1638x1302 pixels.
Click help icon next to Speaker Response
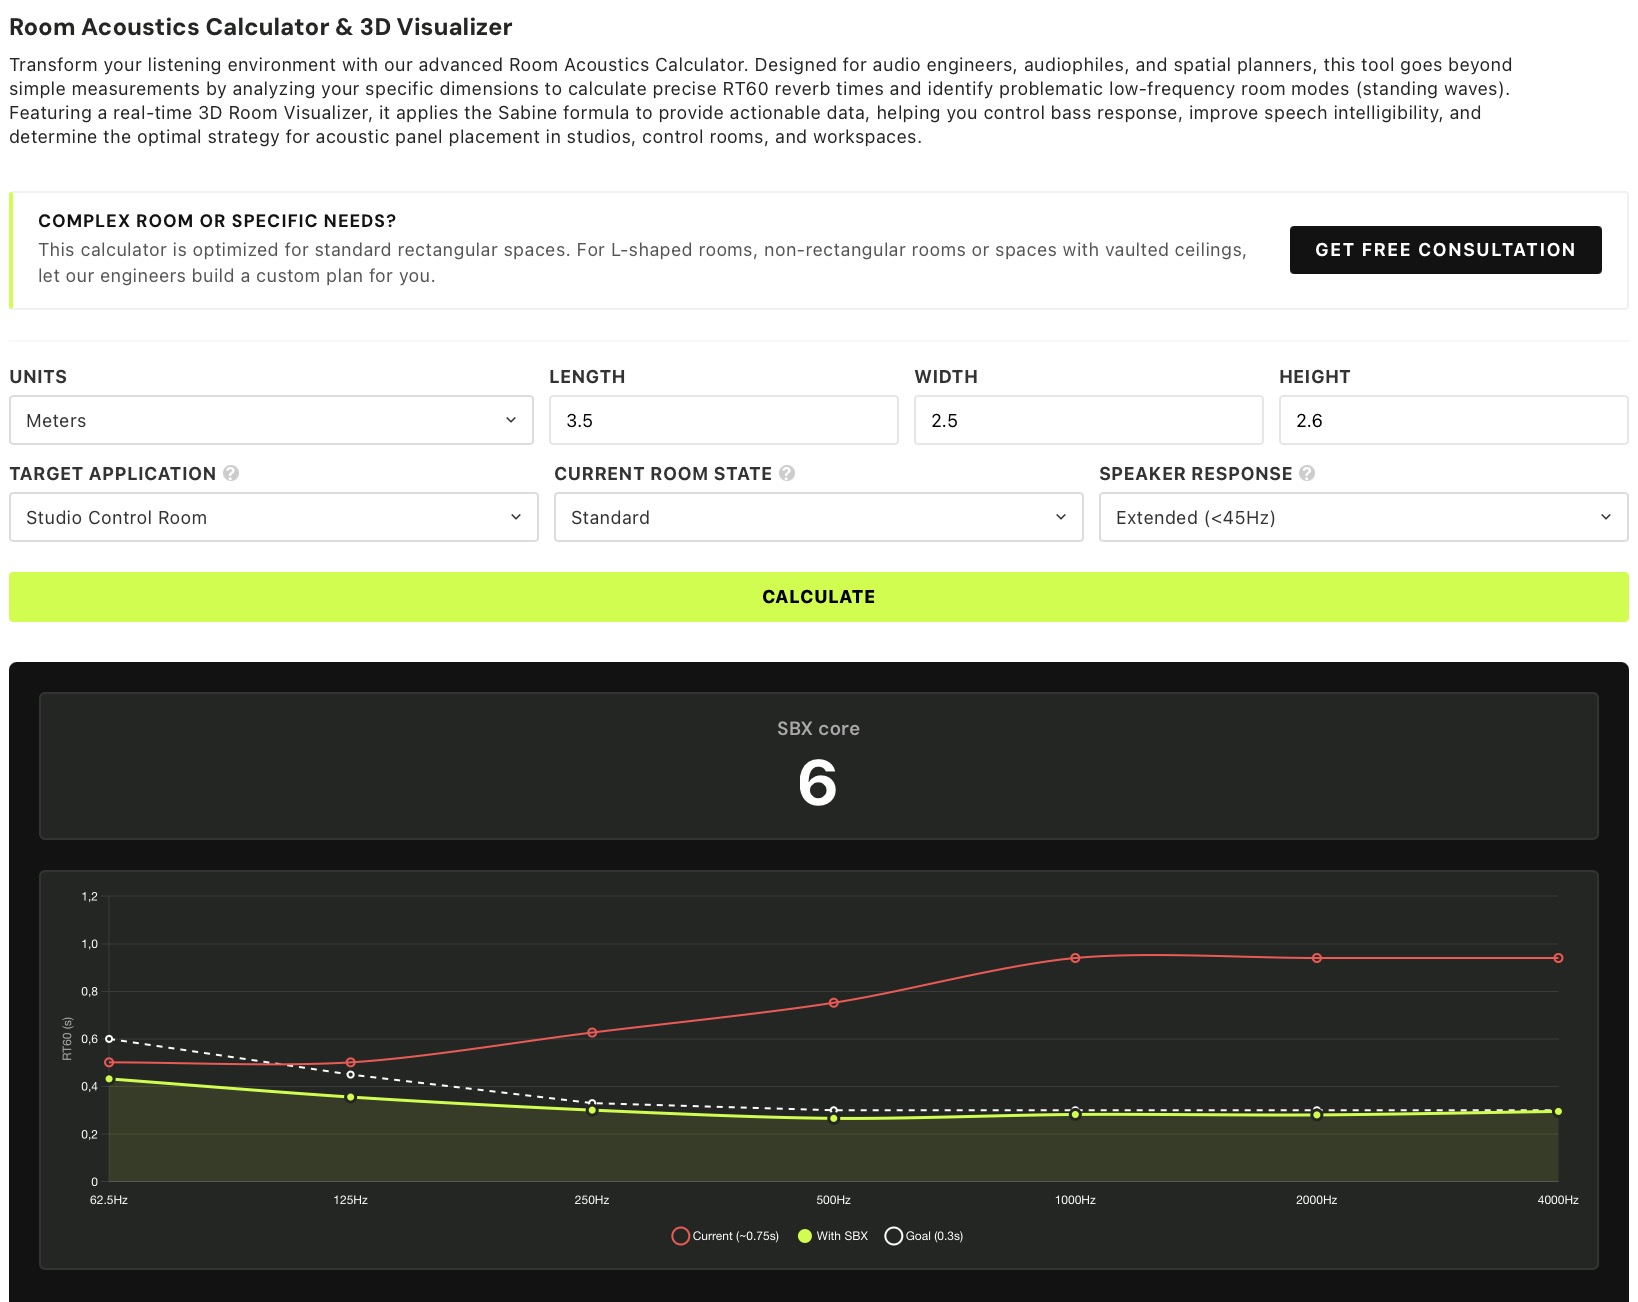click(1307, 473)
